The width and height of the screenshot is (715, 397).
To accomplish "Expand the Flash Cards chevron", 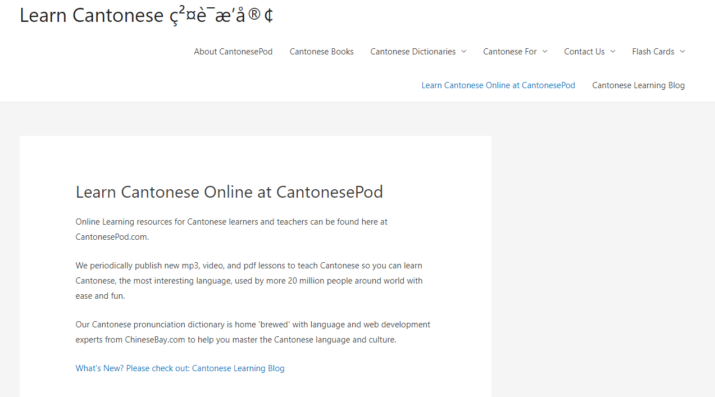I will 682,52.
